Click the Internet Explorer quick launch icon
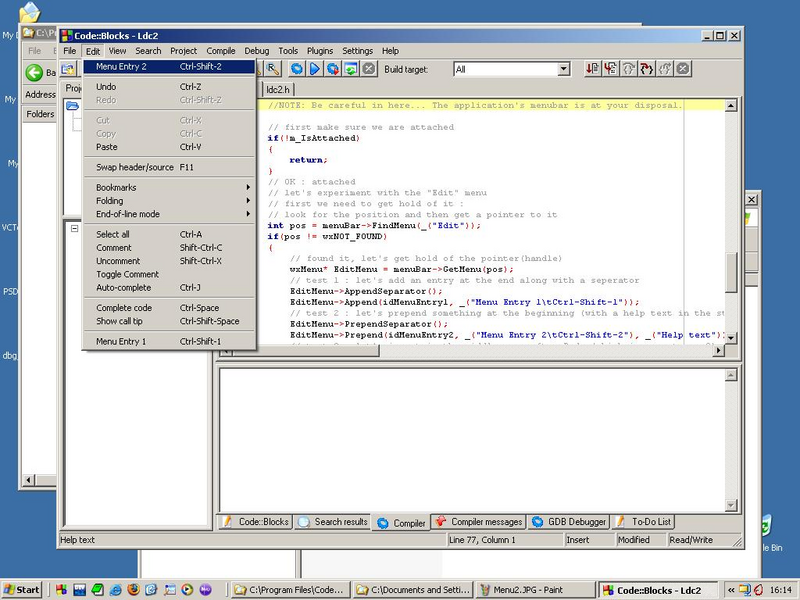The height and width of the screenshot is (600, 800). pyautogui.click(x=115, y=590)
